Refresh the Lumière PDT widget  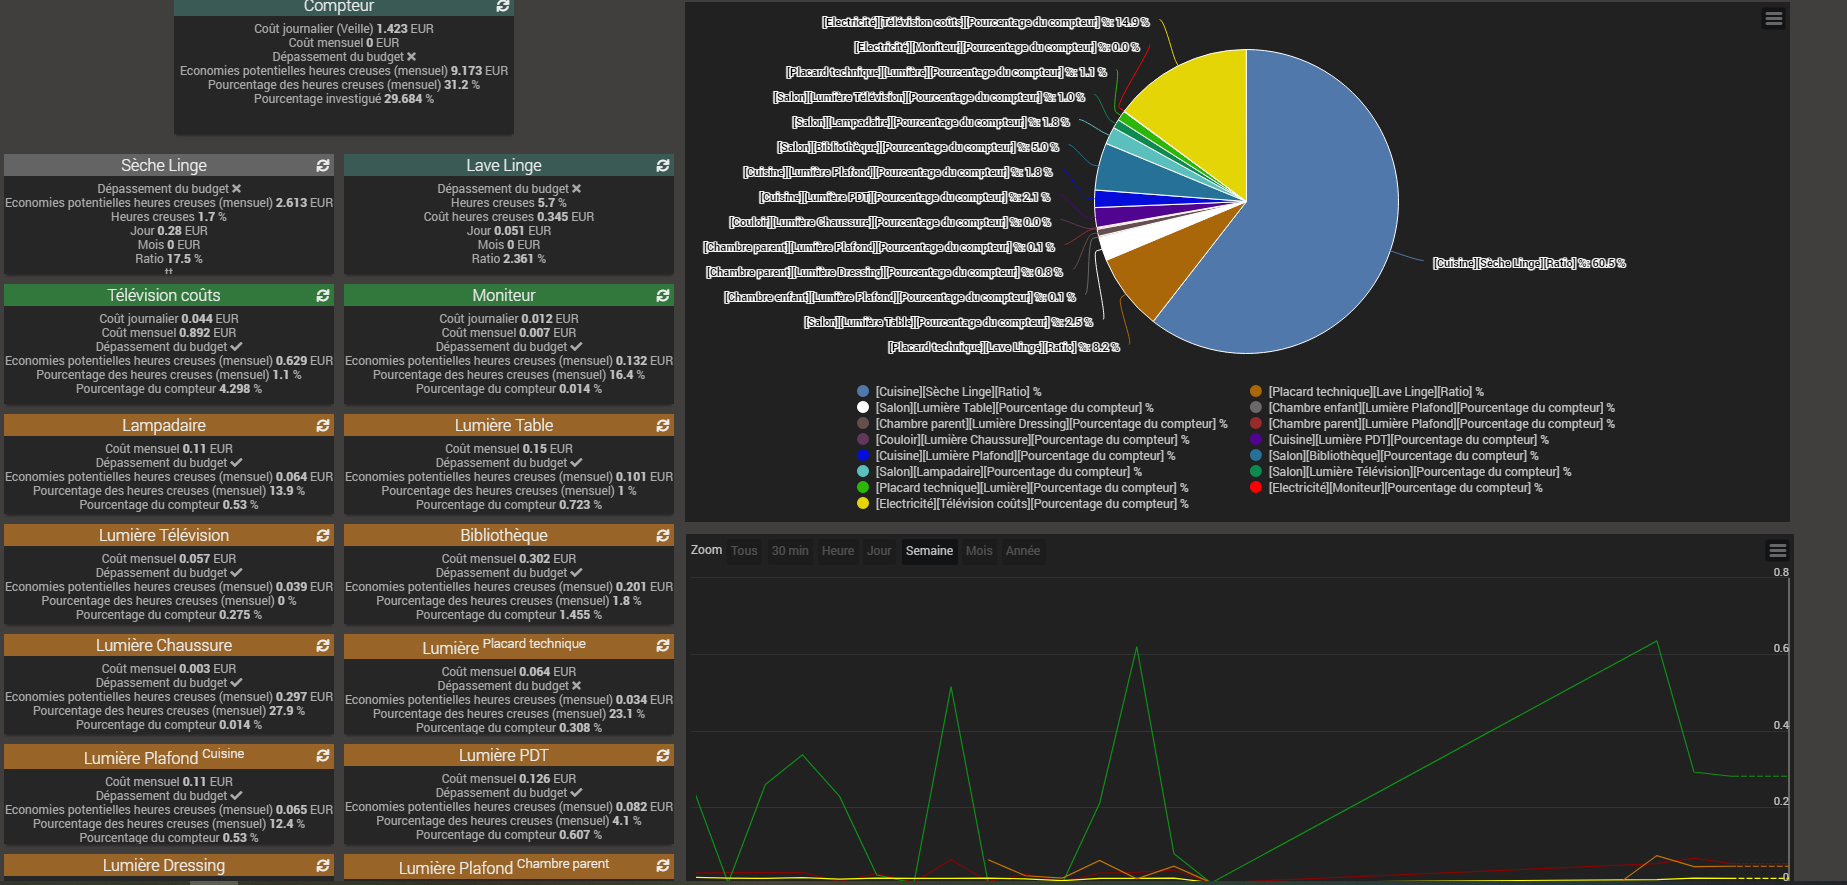pyautogui.click(x=663, y=755)
